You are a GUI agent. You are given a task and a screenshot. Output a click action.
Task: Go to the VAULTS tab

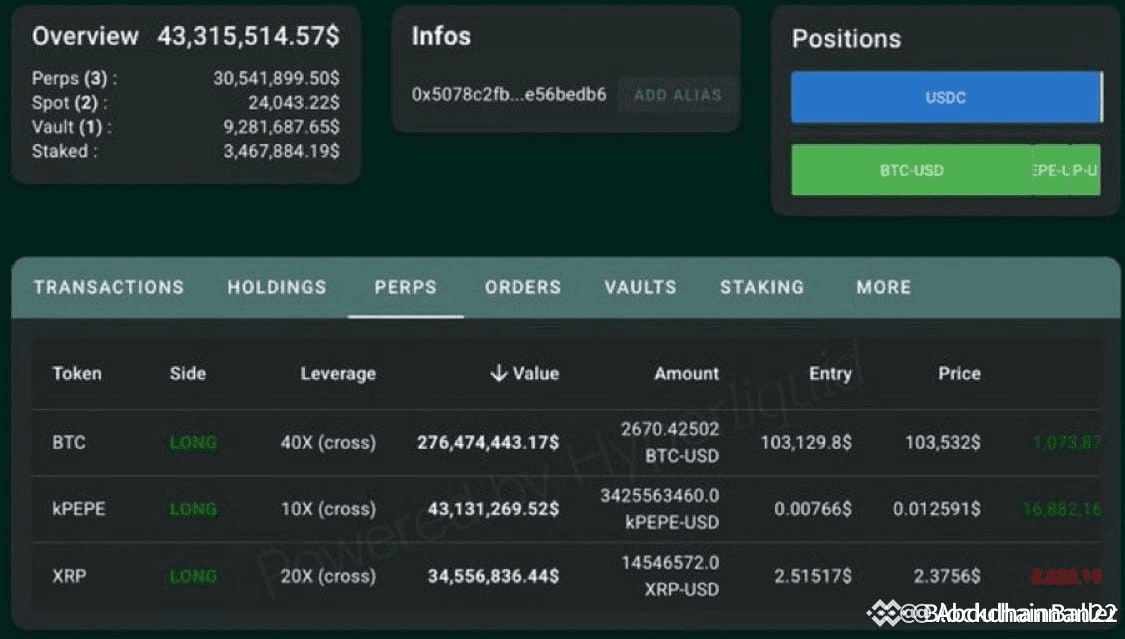click(x=640, y=287)
